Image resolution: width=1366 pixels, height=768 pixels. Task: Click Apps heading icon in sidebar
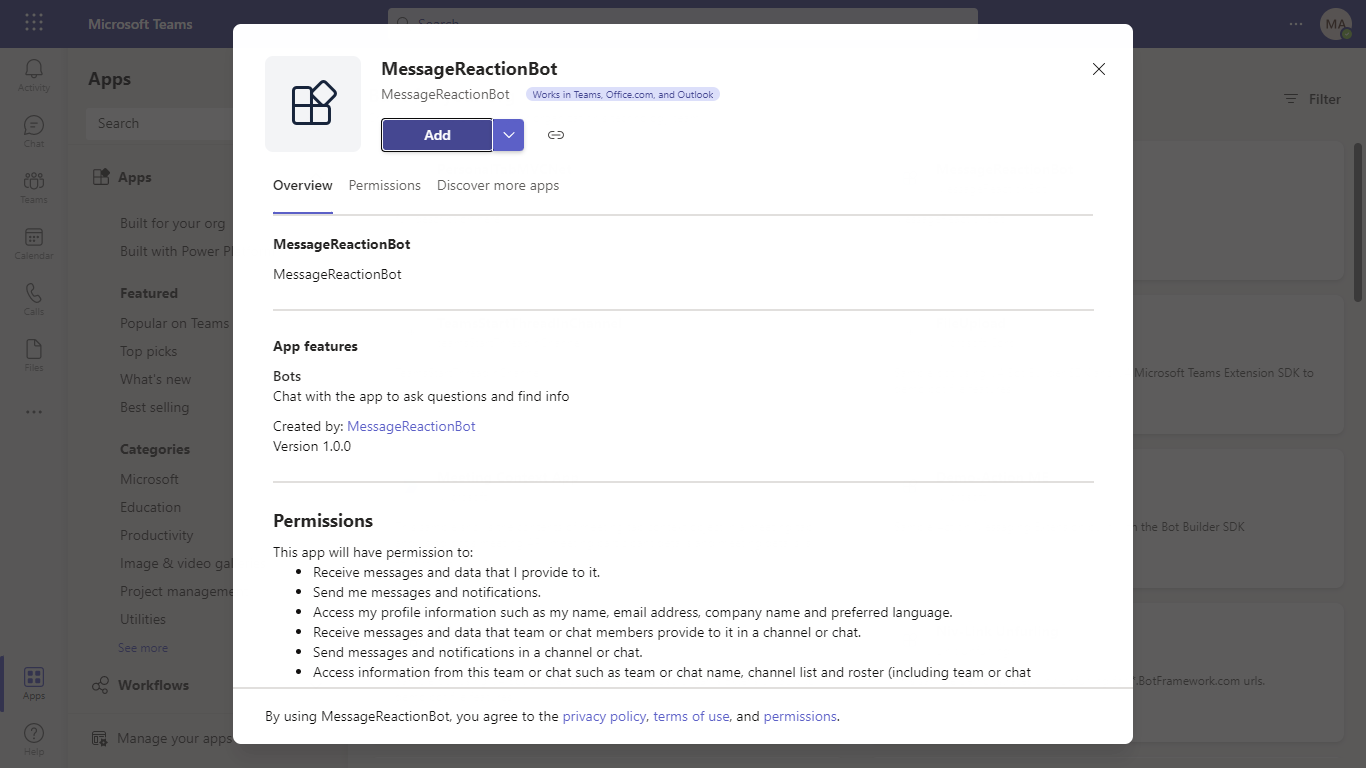(x=100, y=177)
